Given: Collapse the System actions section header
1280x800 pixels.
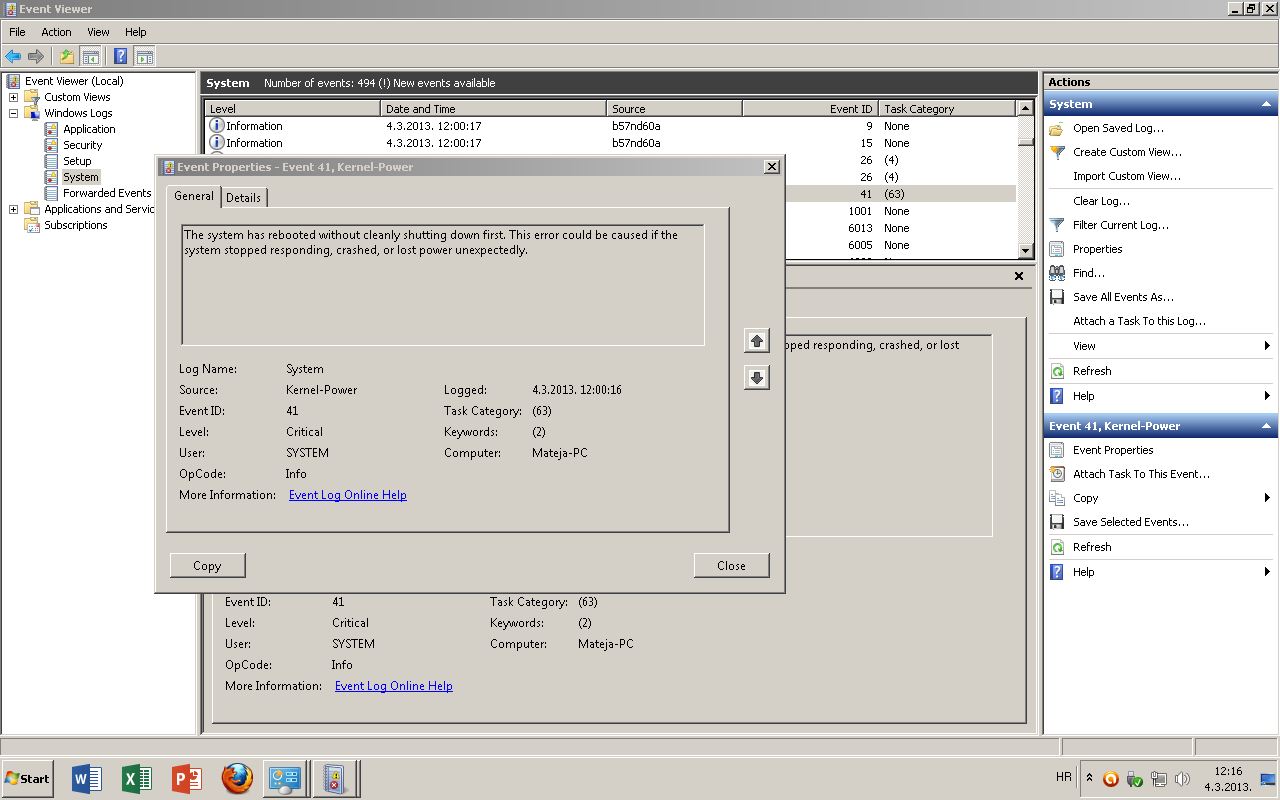Looking at the screenshot, I should coord(1266,104).
